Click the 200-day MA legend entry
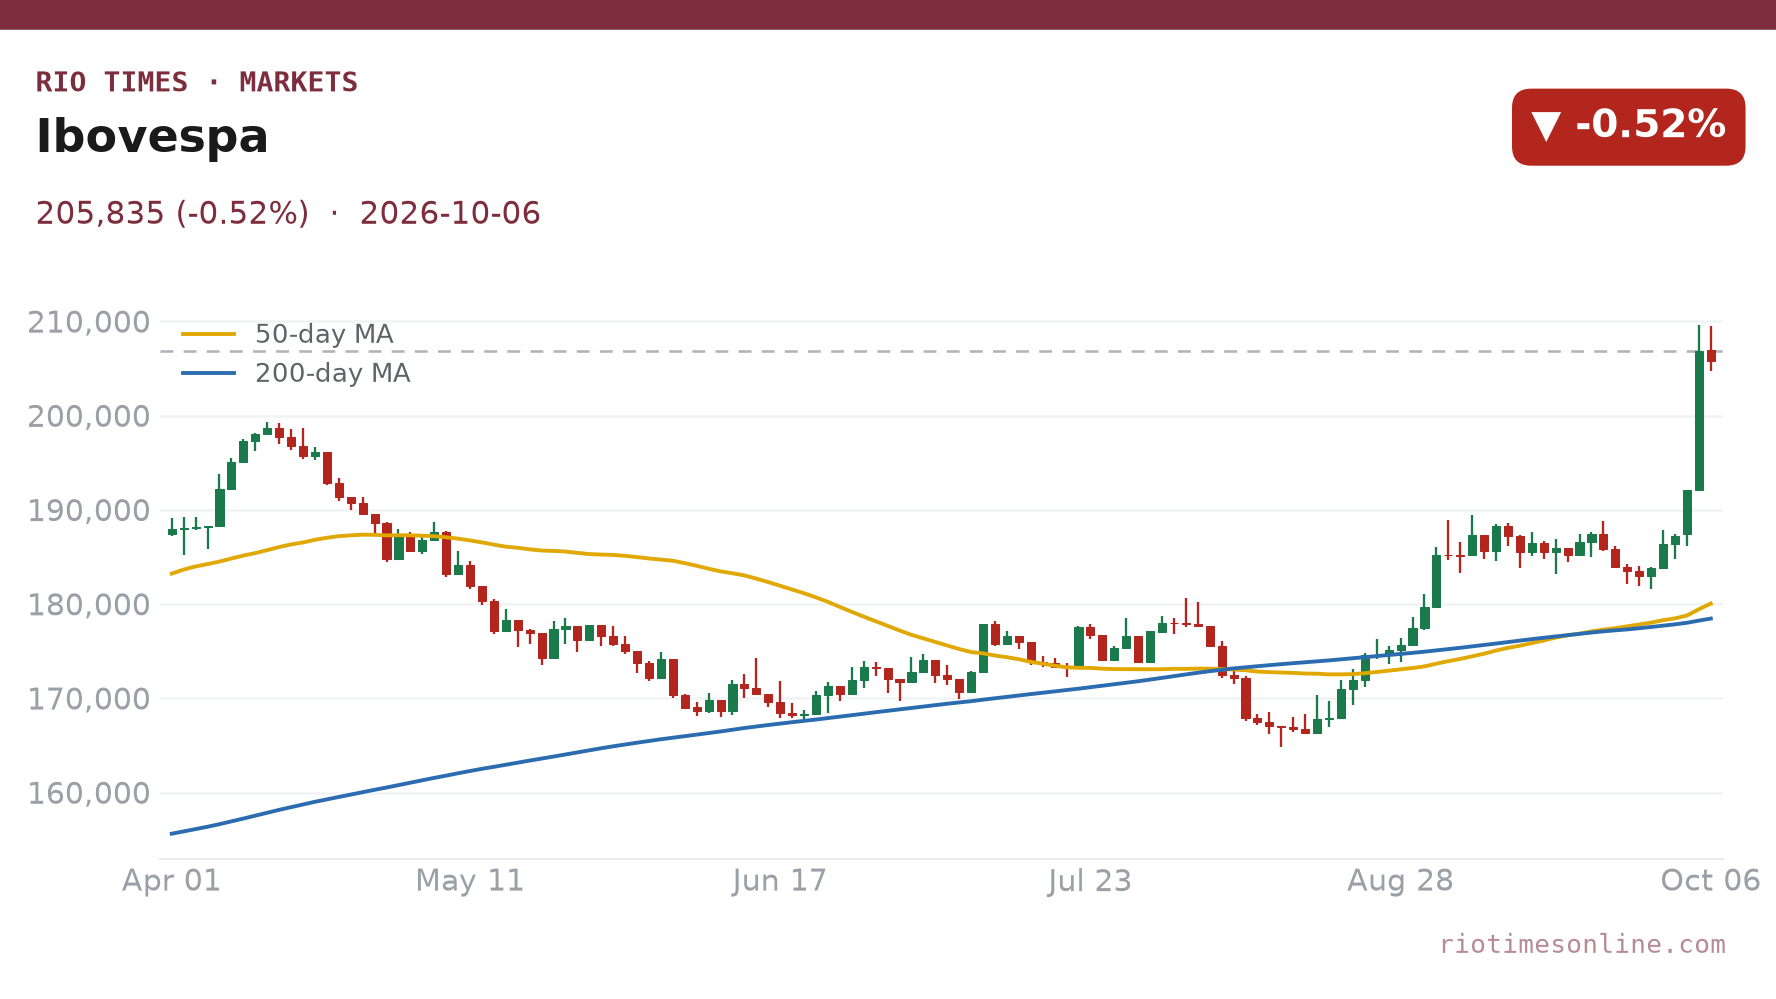The image size is (1776, 999). [295, 373]
